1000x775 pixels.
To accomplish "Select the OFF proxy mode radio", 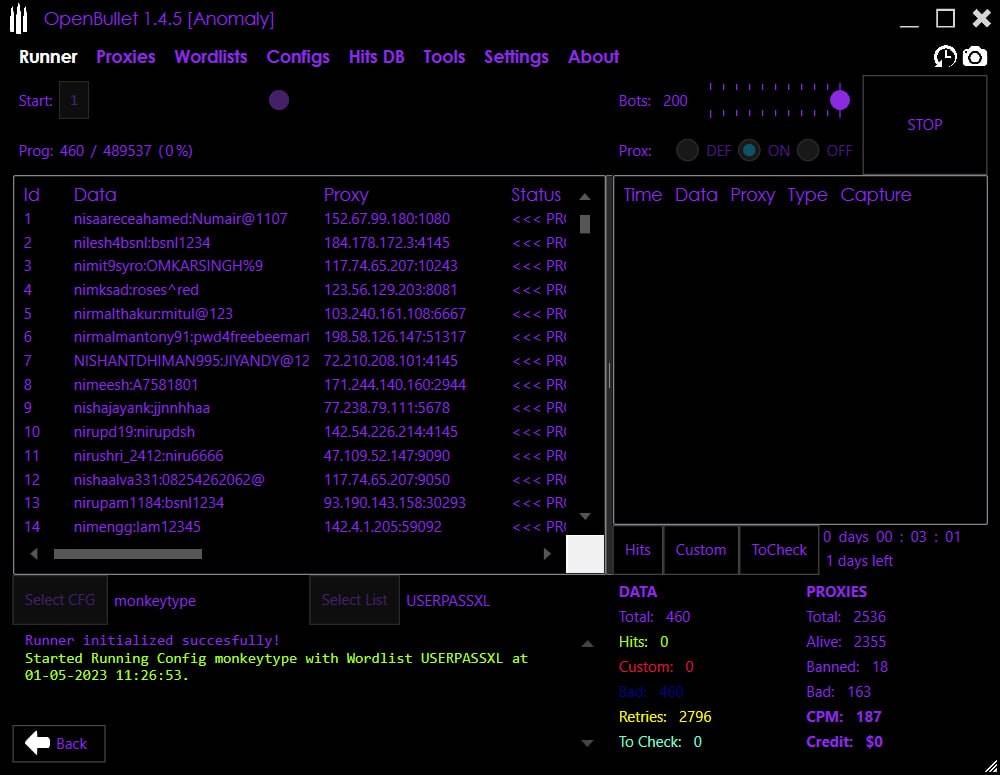I will (809, 151).
